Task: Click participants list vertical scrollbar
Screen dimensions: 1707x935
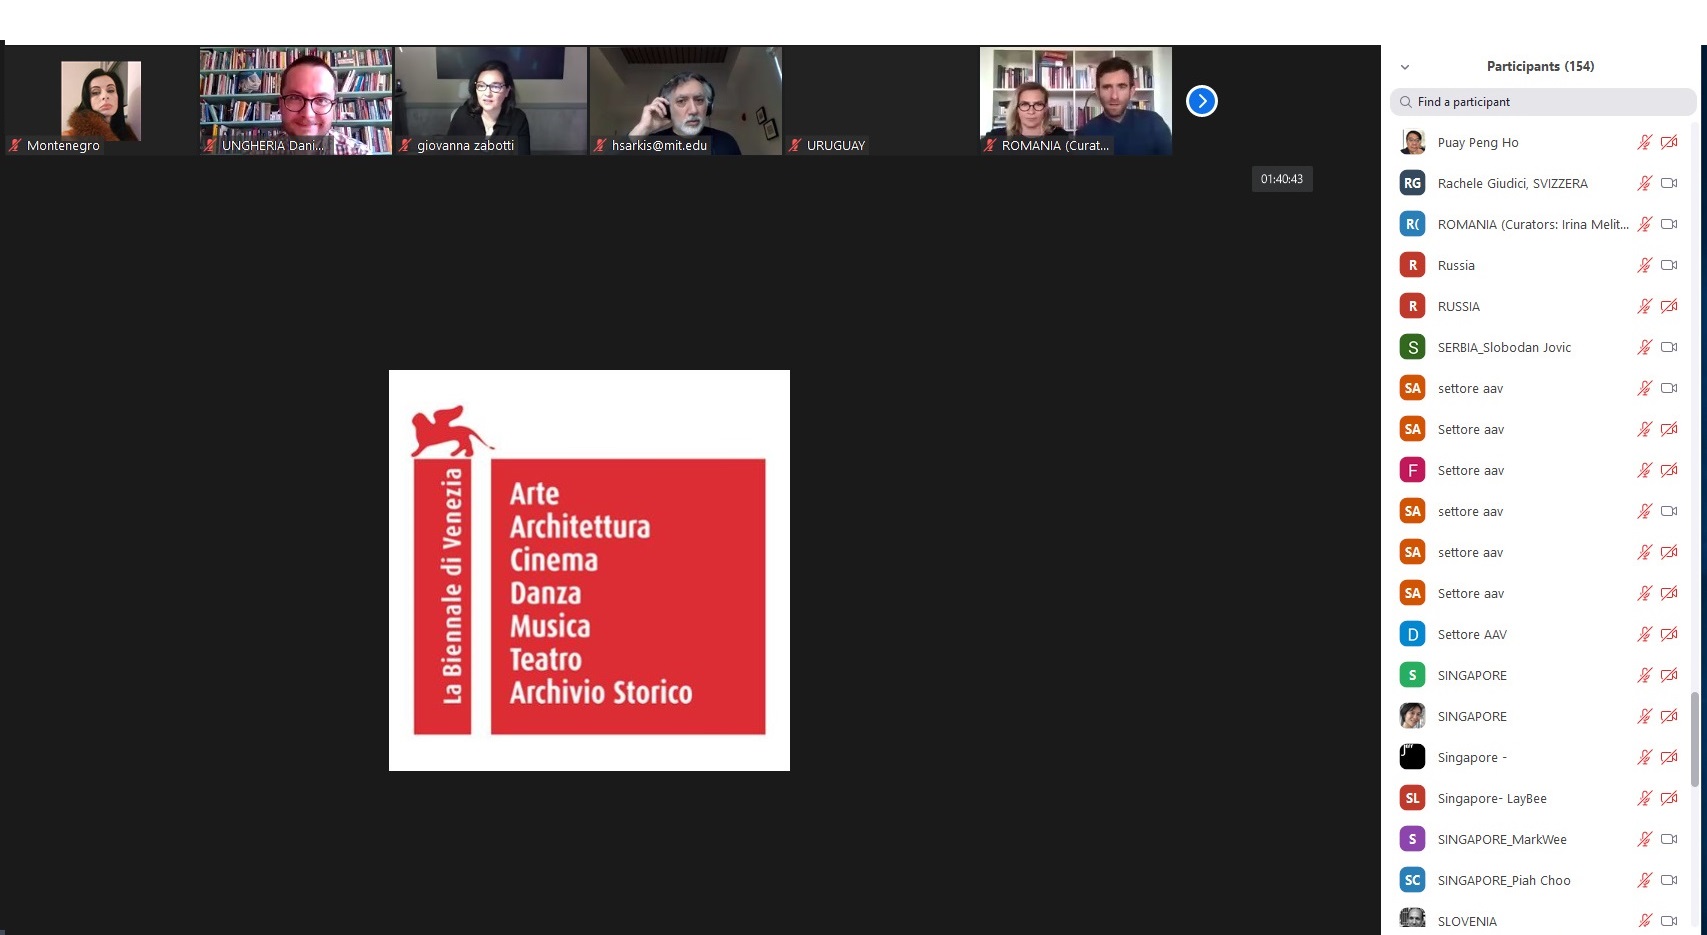Action: (x=1694, y=738)
